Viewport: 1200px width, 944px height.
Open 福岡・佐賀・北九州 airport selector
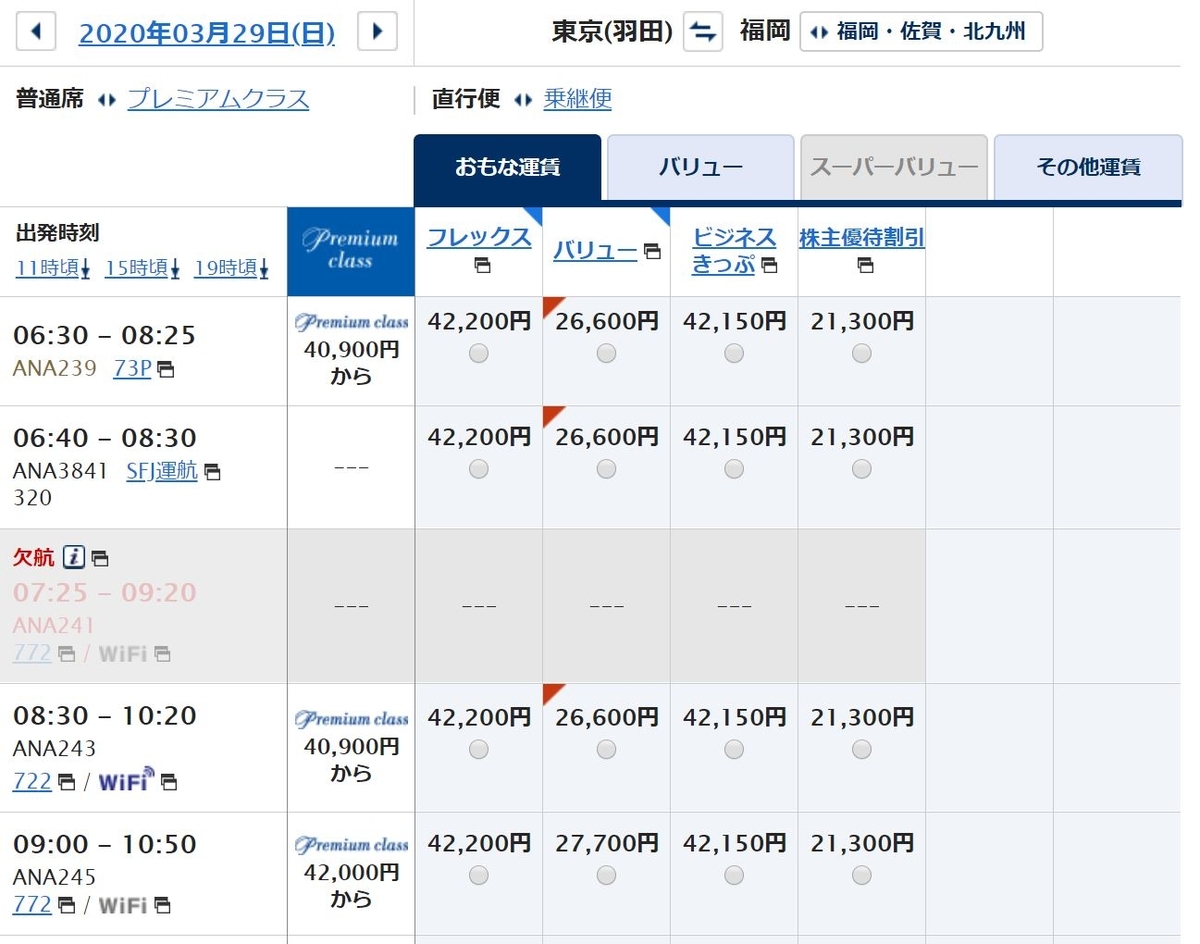click(x=921, y=32)
